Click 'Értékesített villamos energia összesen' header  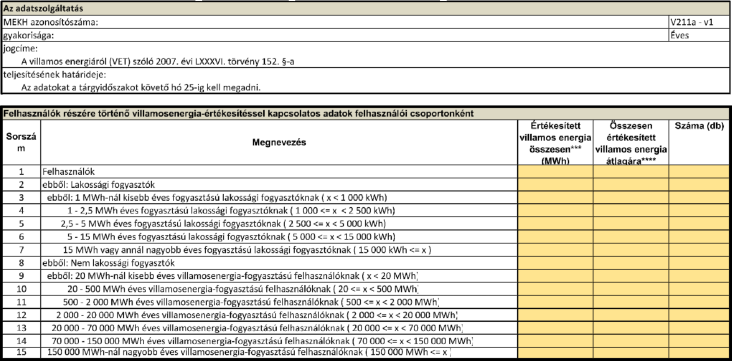click(556, 142)
